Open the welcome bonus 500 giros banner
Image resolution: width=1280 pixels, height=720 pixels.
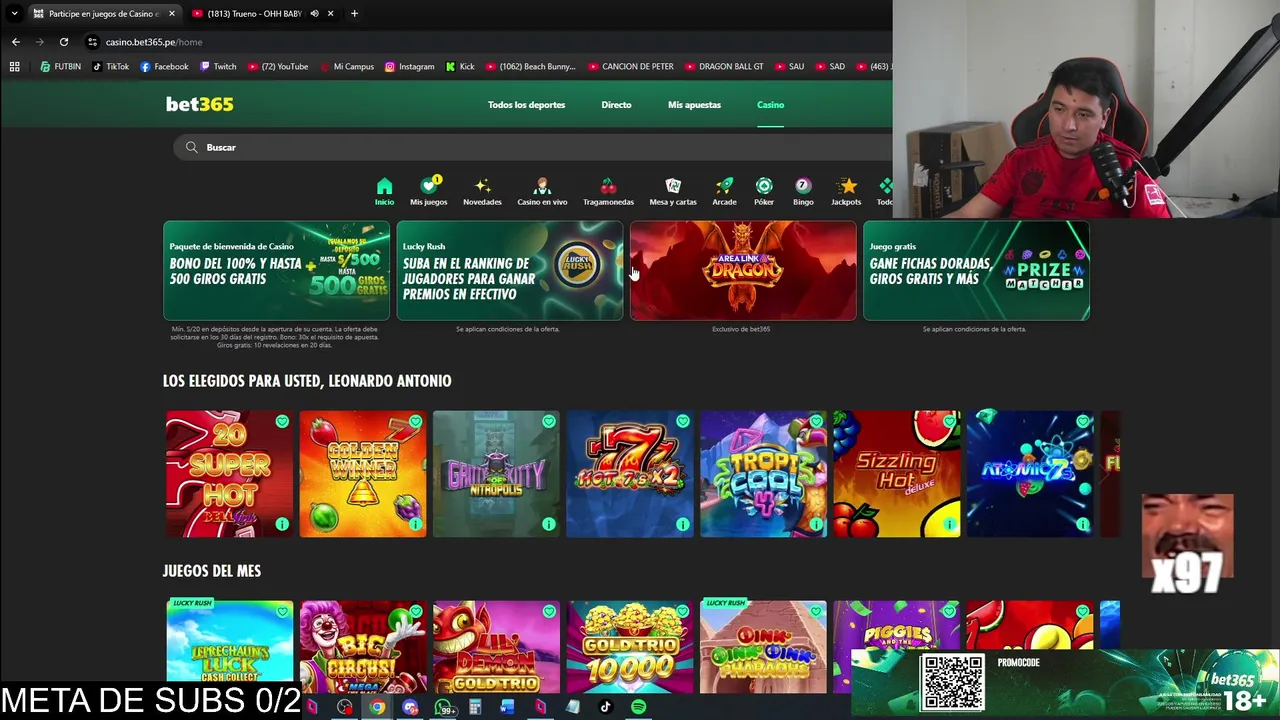pyautogui.click(x=276, y=270)
